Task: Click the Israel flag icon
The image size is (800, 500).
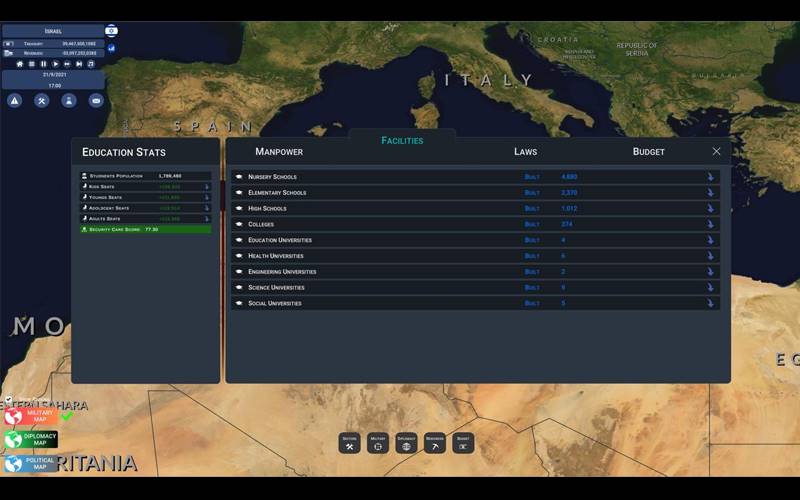Action: coord(111,31)
